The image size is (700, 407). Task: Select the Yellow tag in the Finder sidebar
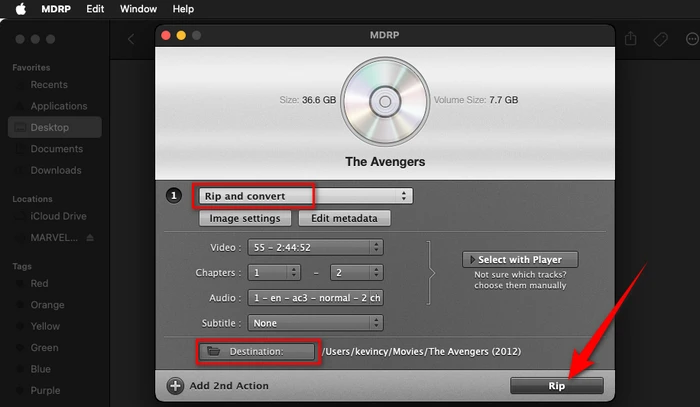tap(54, 327)
